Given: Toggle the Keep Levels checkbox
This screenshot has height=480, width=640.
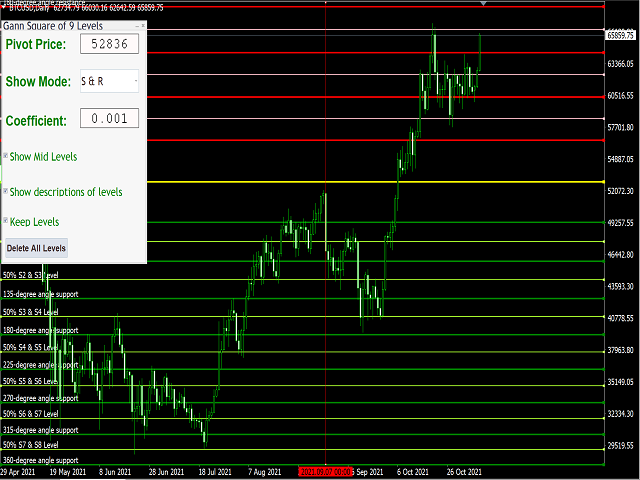Looking at the screenshot, I should coord(6,221).
